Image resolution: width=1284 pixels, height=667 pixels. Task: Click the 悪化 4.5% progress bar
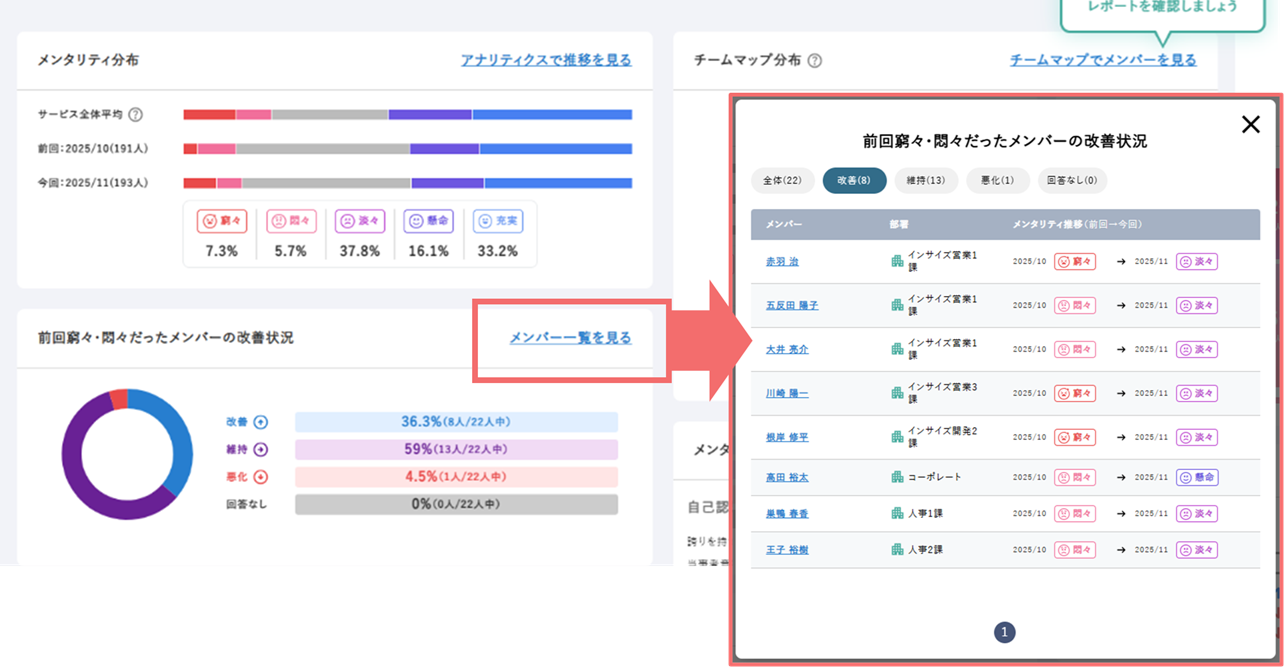pyautogui.click(x=456, y=477)
